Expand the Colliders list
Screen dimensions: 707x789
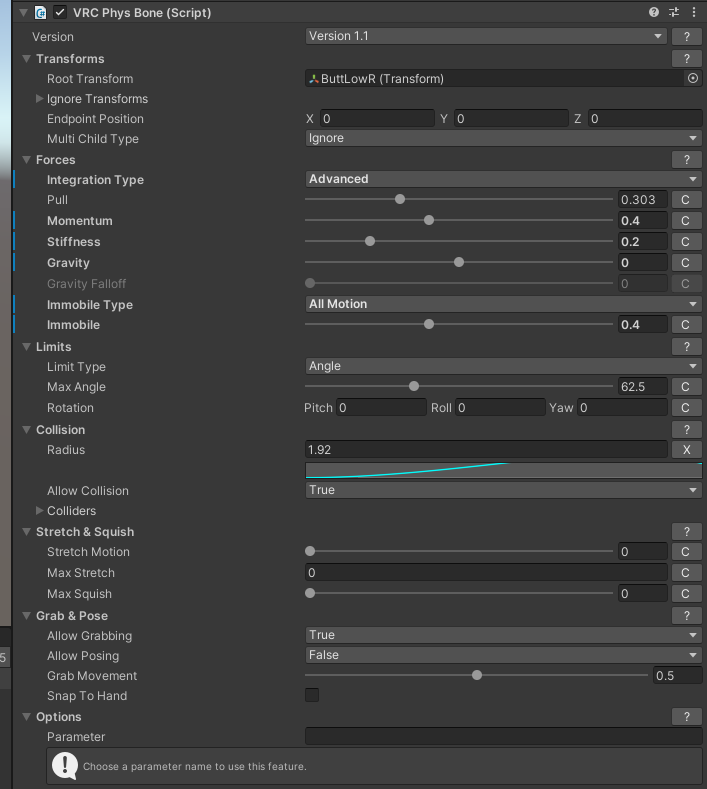click(39, 510)
